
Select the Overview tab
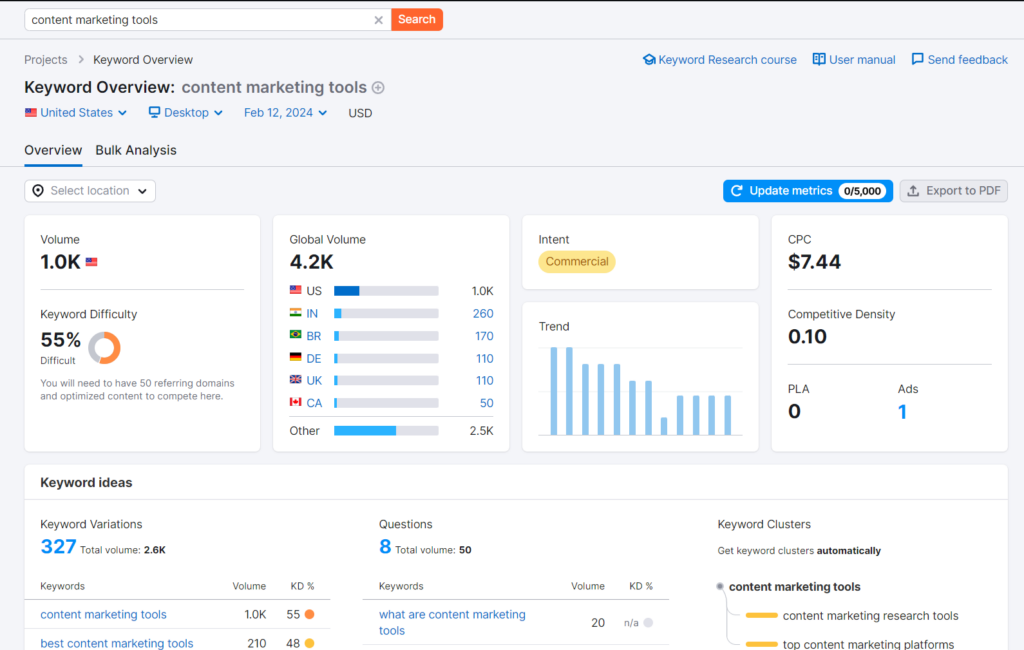[x=53, y=150]
